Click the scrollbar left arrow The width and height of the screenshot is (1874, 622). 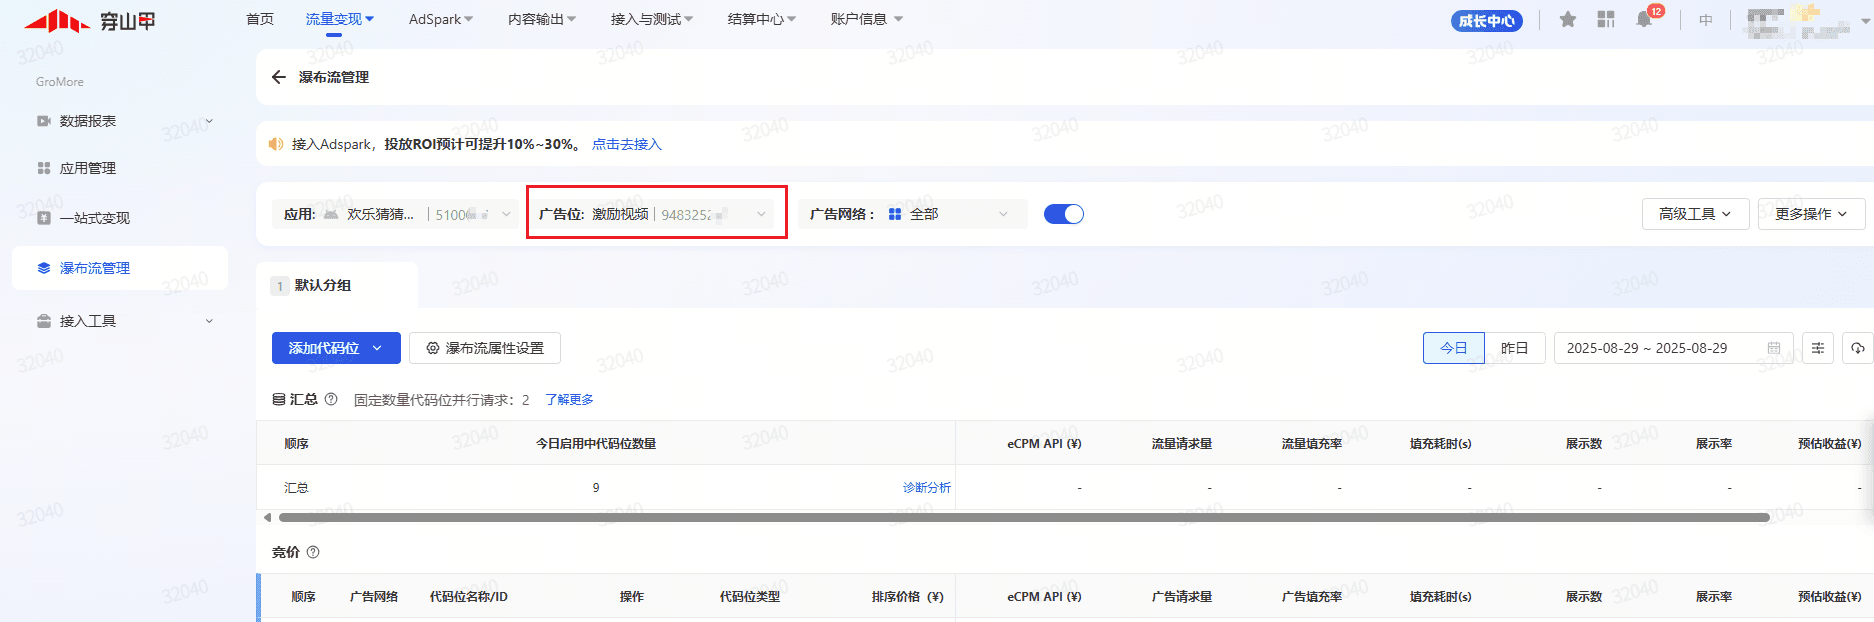point(267,517)
